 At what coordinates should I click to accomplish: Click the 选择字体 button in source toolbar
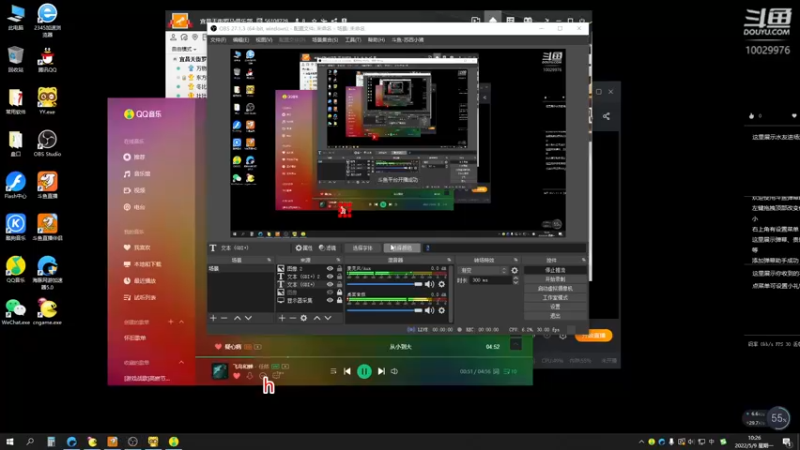click(x=362, y=248)
